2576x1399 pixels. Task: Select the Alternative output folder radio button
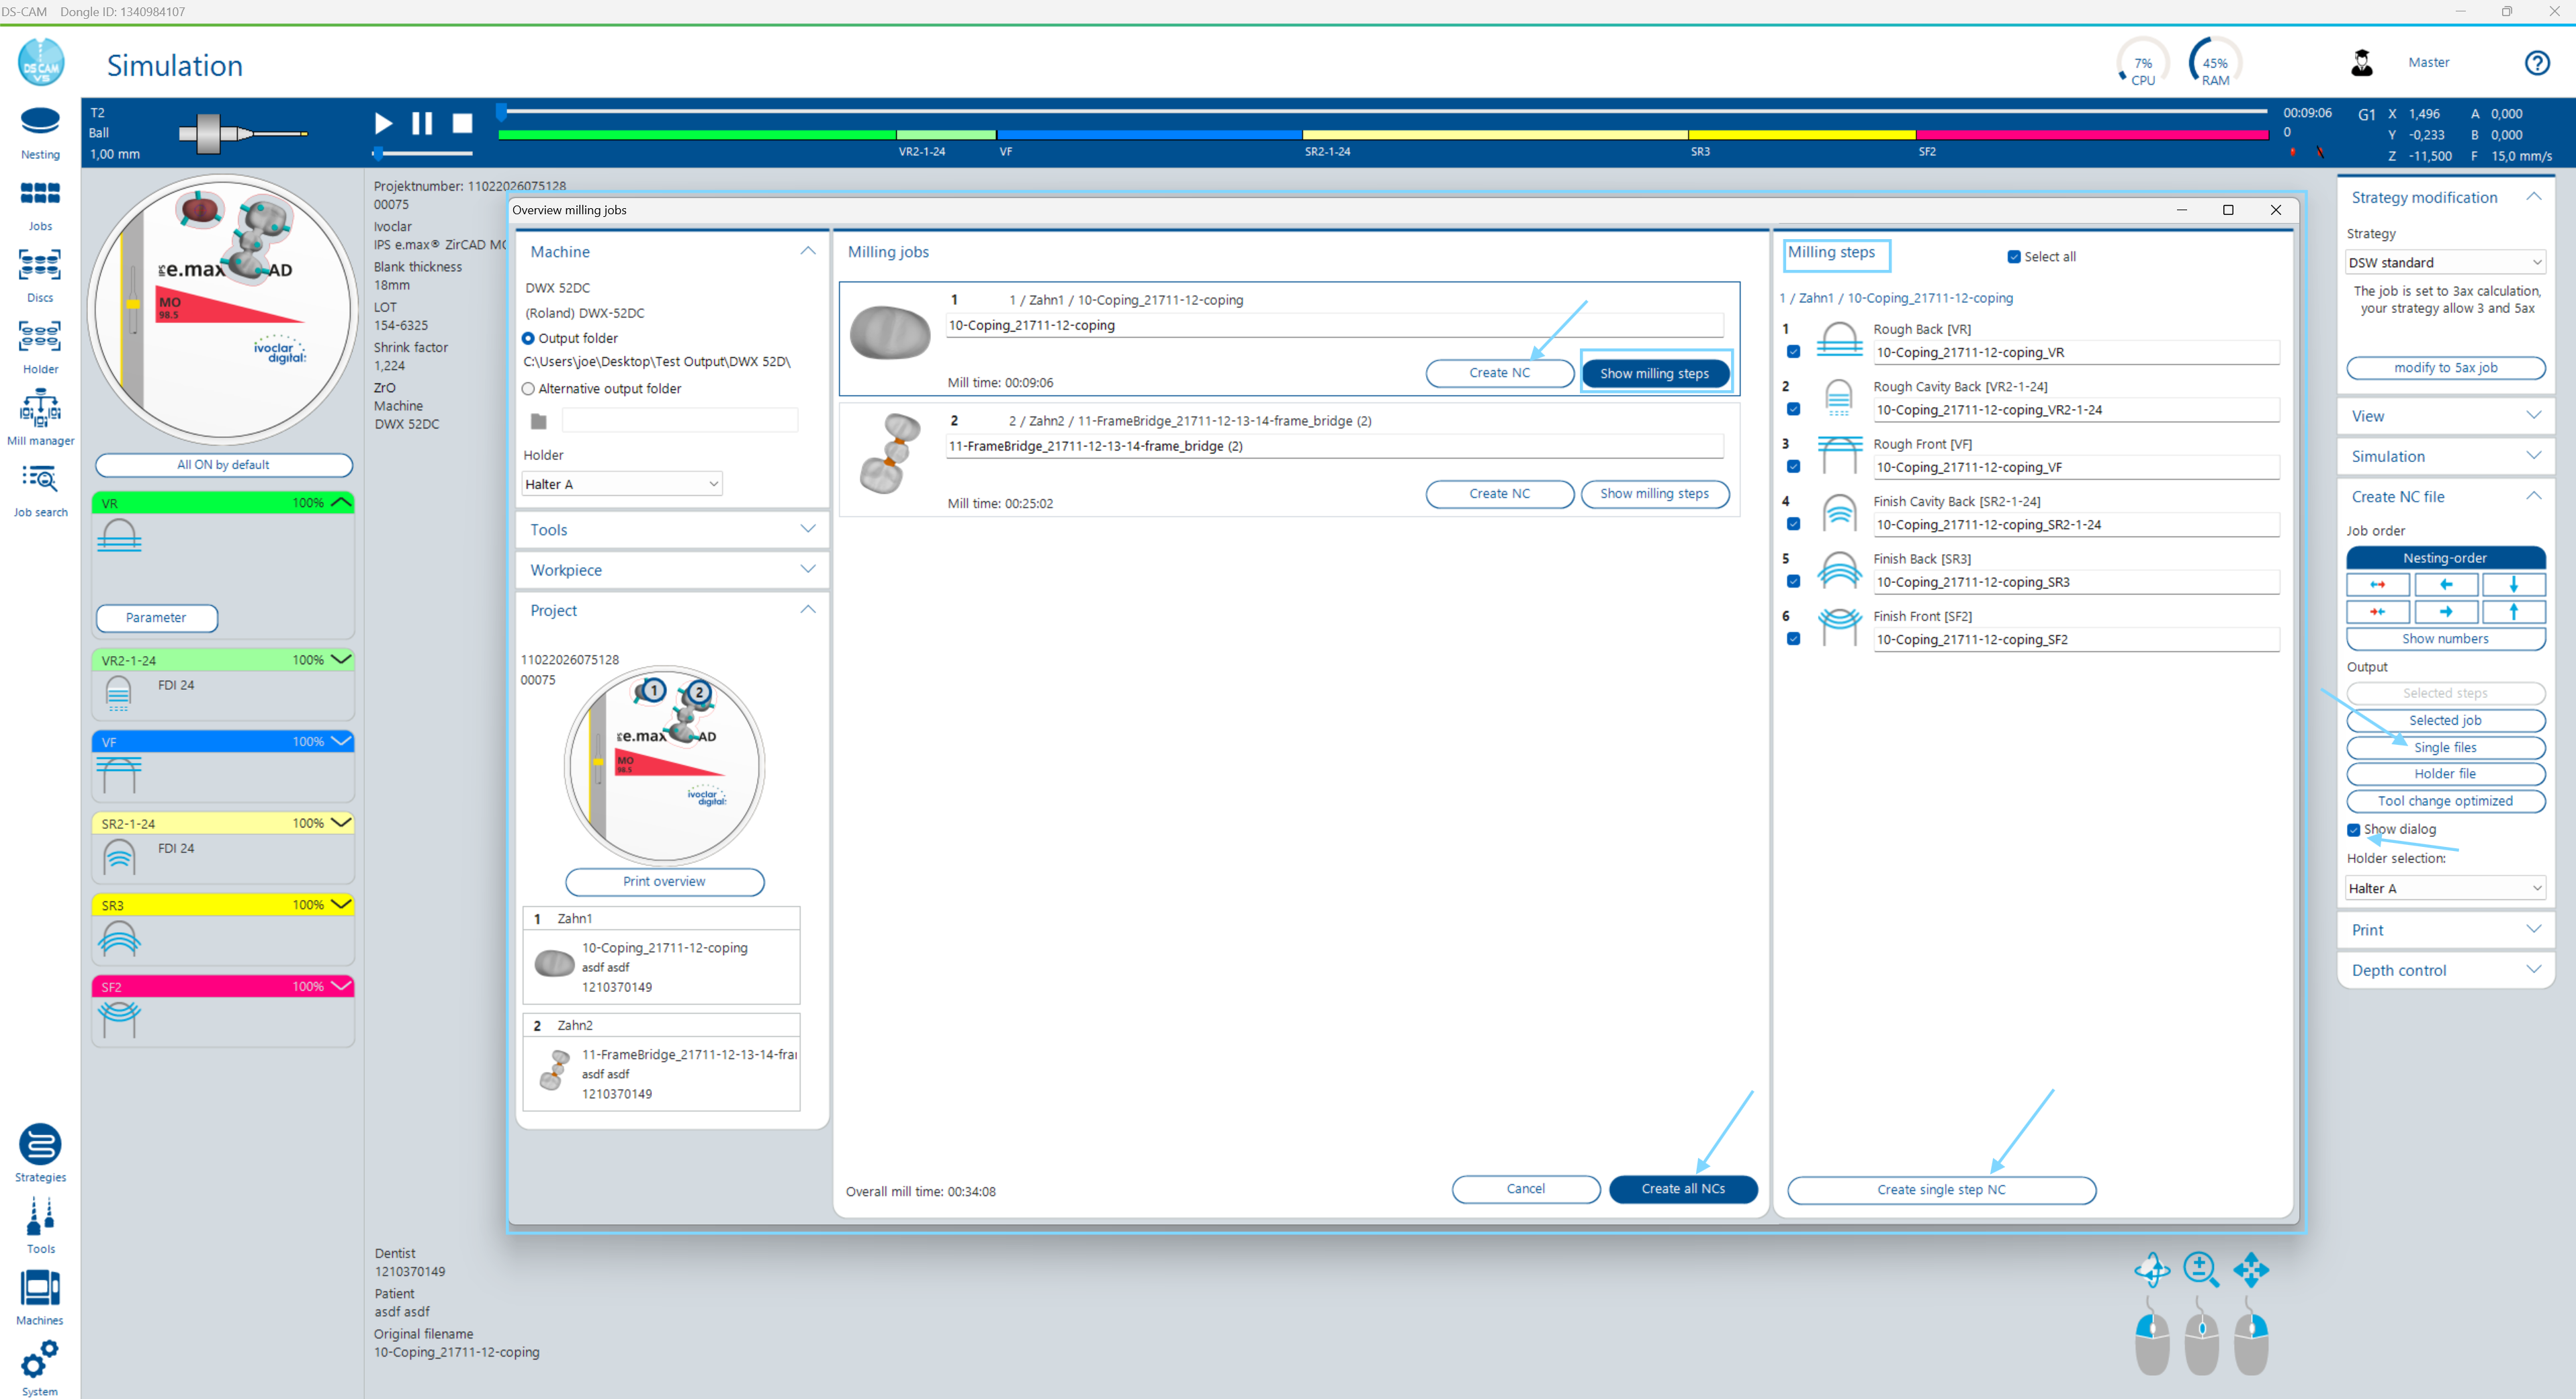pos(528,389)
